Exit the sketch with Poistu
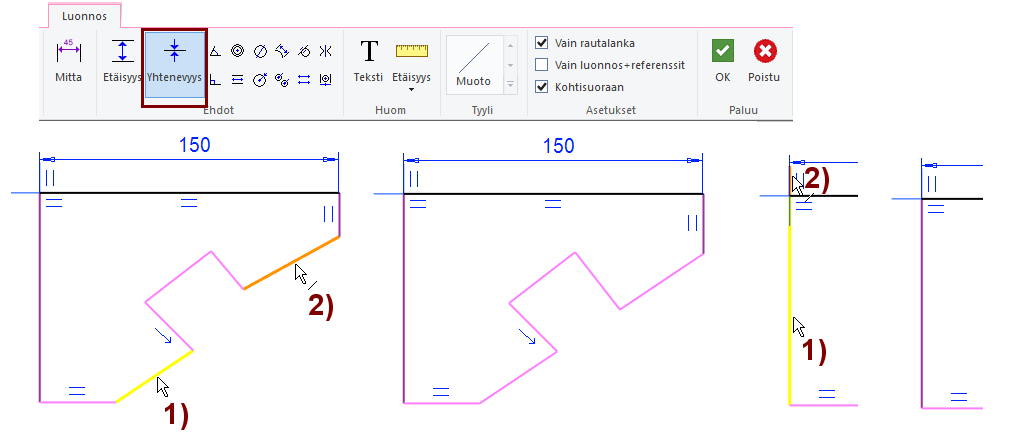 (x=764, y=61)
